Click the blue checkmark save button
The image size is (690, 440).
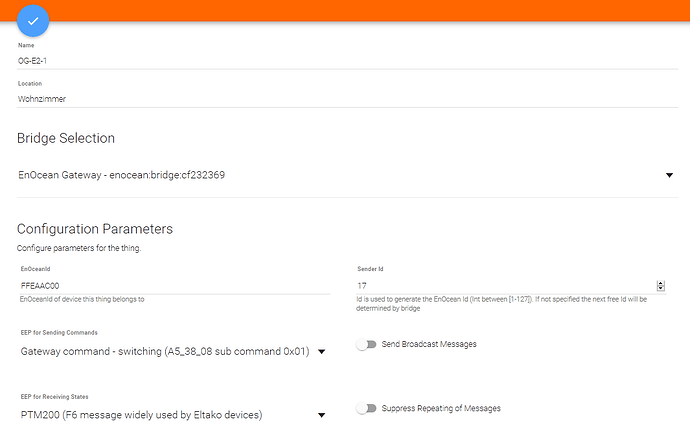[x=33, y=21]
